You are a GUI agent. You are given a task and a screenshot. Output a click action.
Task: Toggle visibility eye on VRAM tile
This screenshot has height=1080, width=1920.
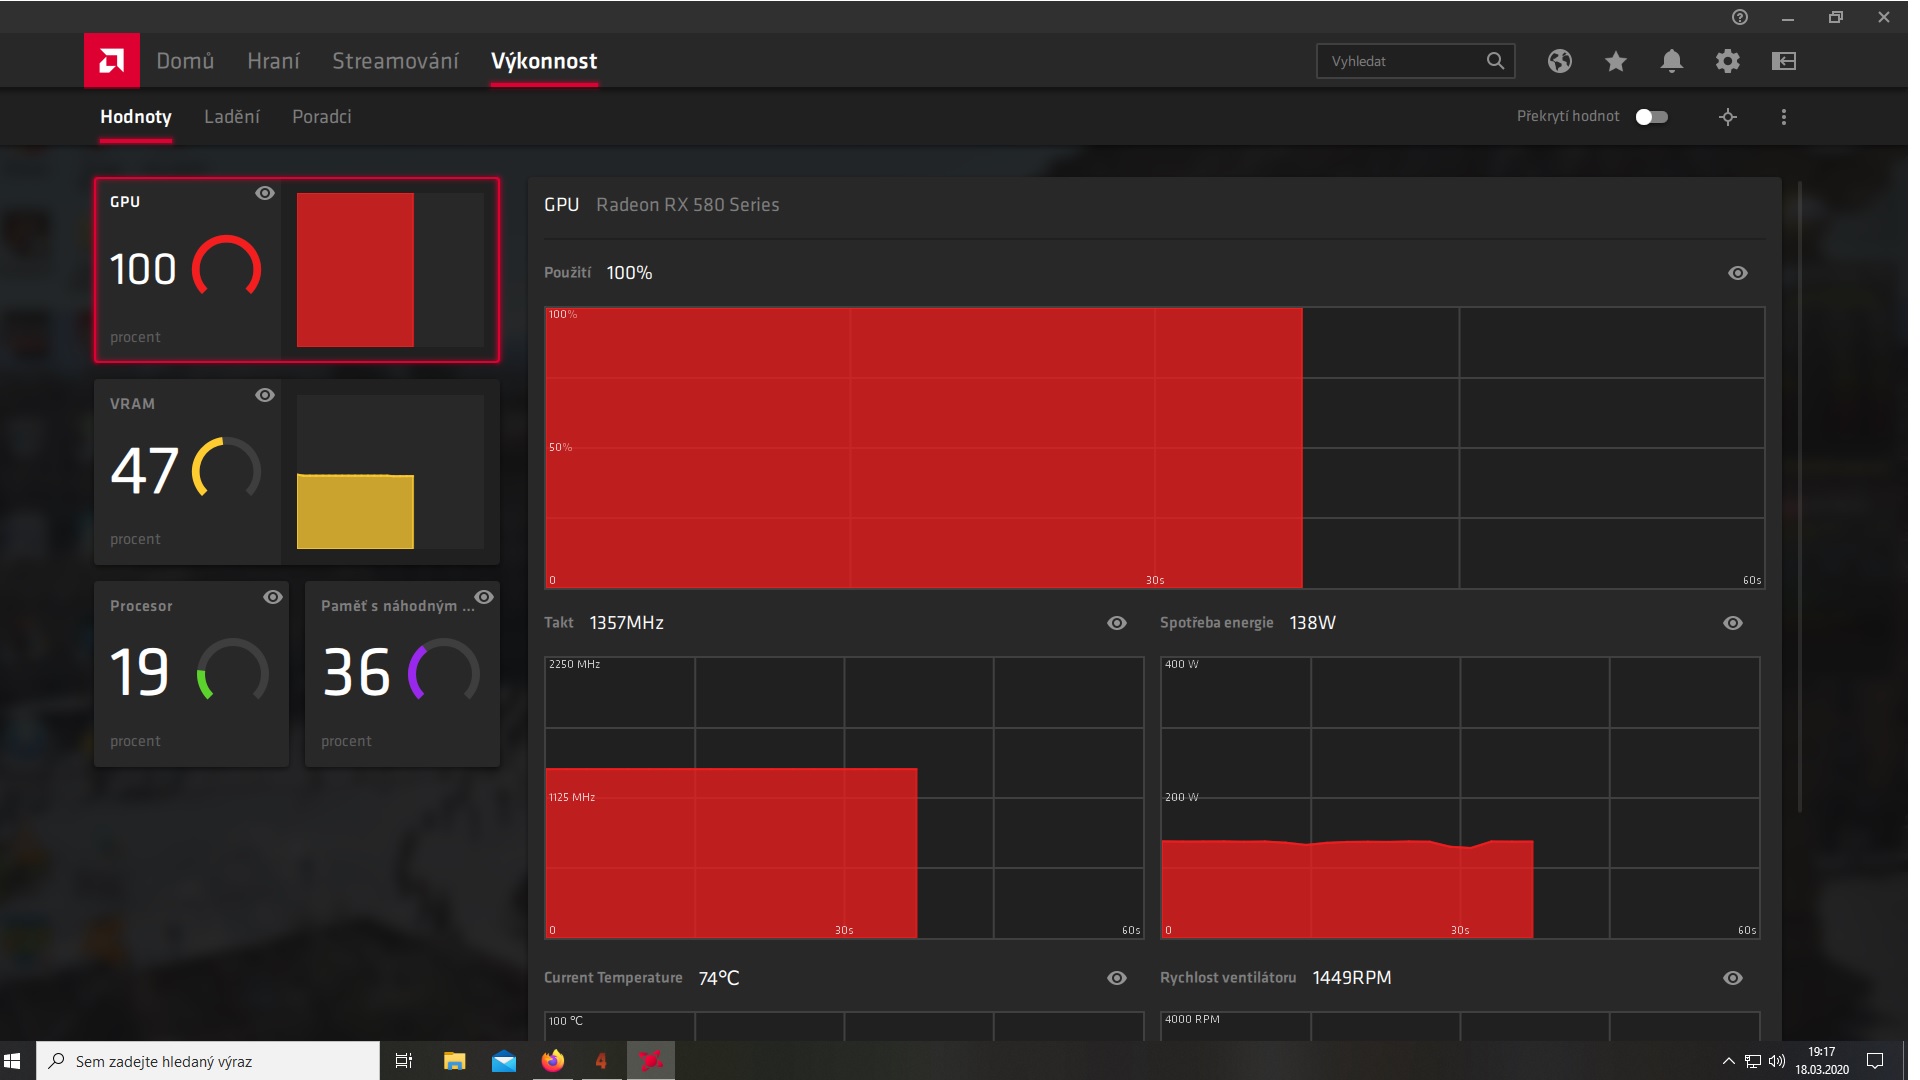coord(264,395)
